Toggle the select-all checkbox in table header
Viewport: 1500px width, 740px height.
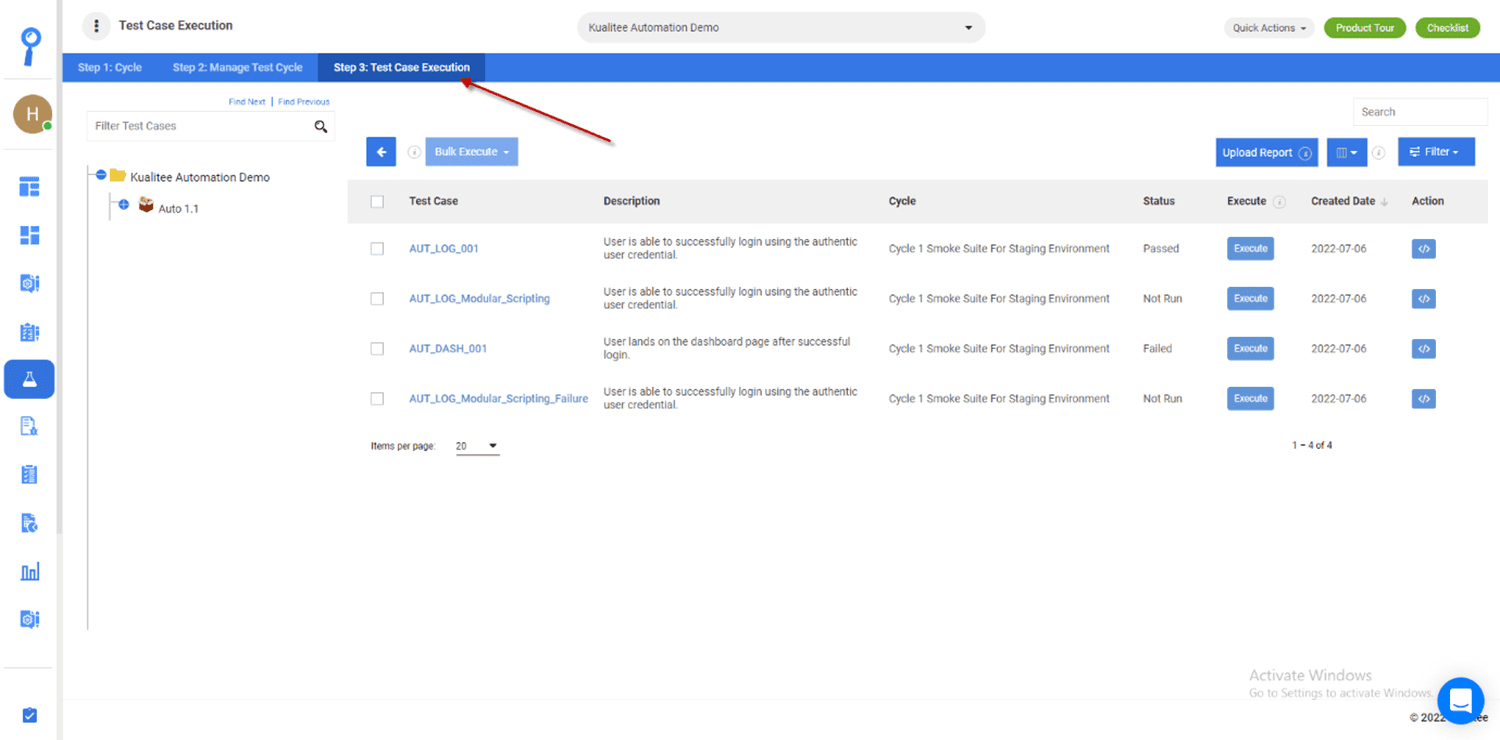(x=377, y=202)
